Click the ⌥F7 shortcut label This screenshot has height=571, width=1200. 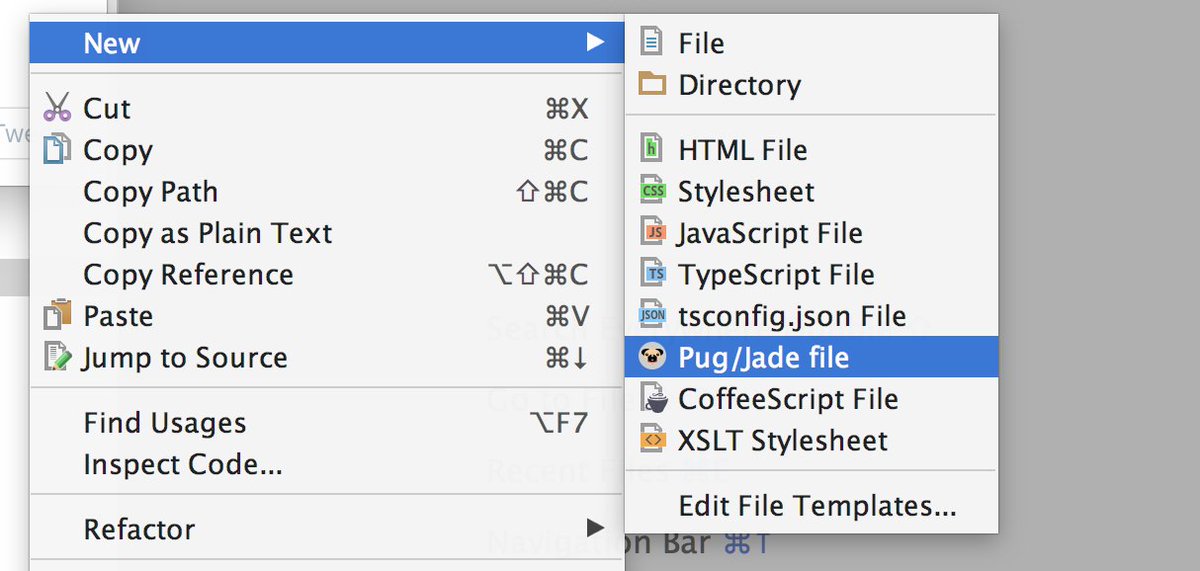558,423
